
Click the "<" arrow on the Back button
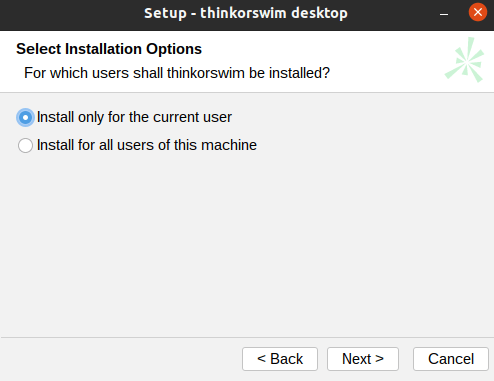coord(262,359)
